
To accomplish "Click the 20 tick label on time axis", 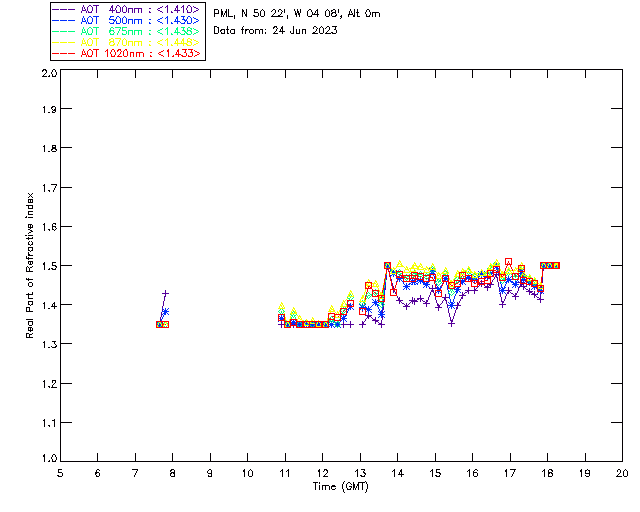I will click(622, 473).
